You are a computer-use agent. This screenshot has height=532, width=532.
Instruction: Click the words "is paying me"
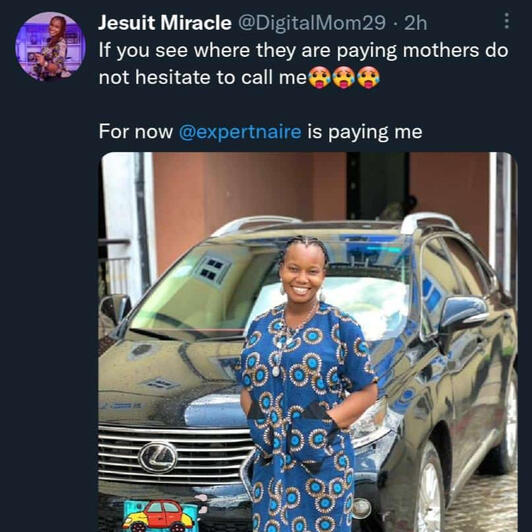click(365, 132)
